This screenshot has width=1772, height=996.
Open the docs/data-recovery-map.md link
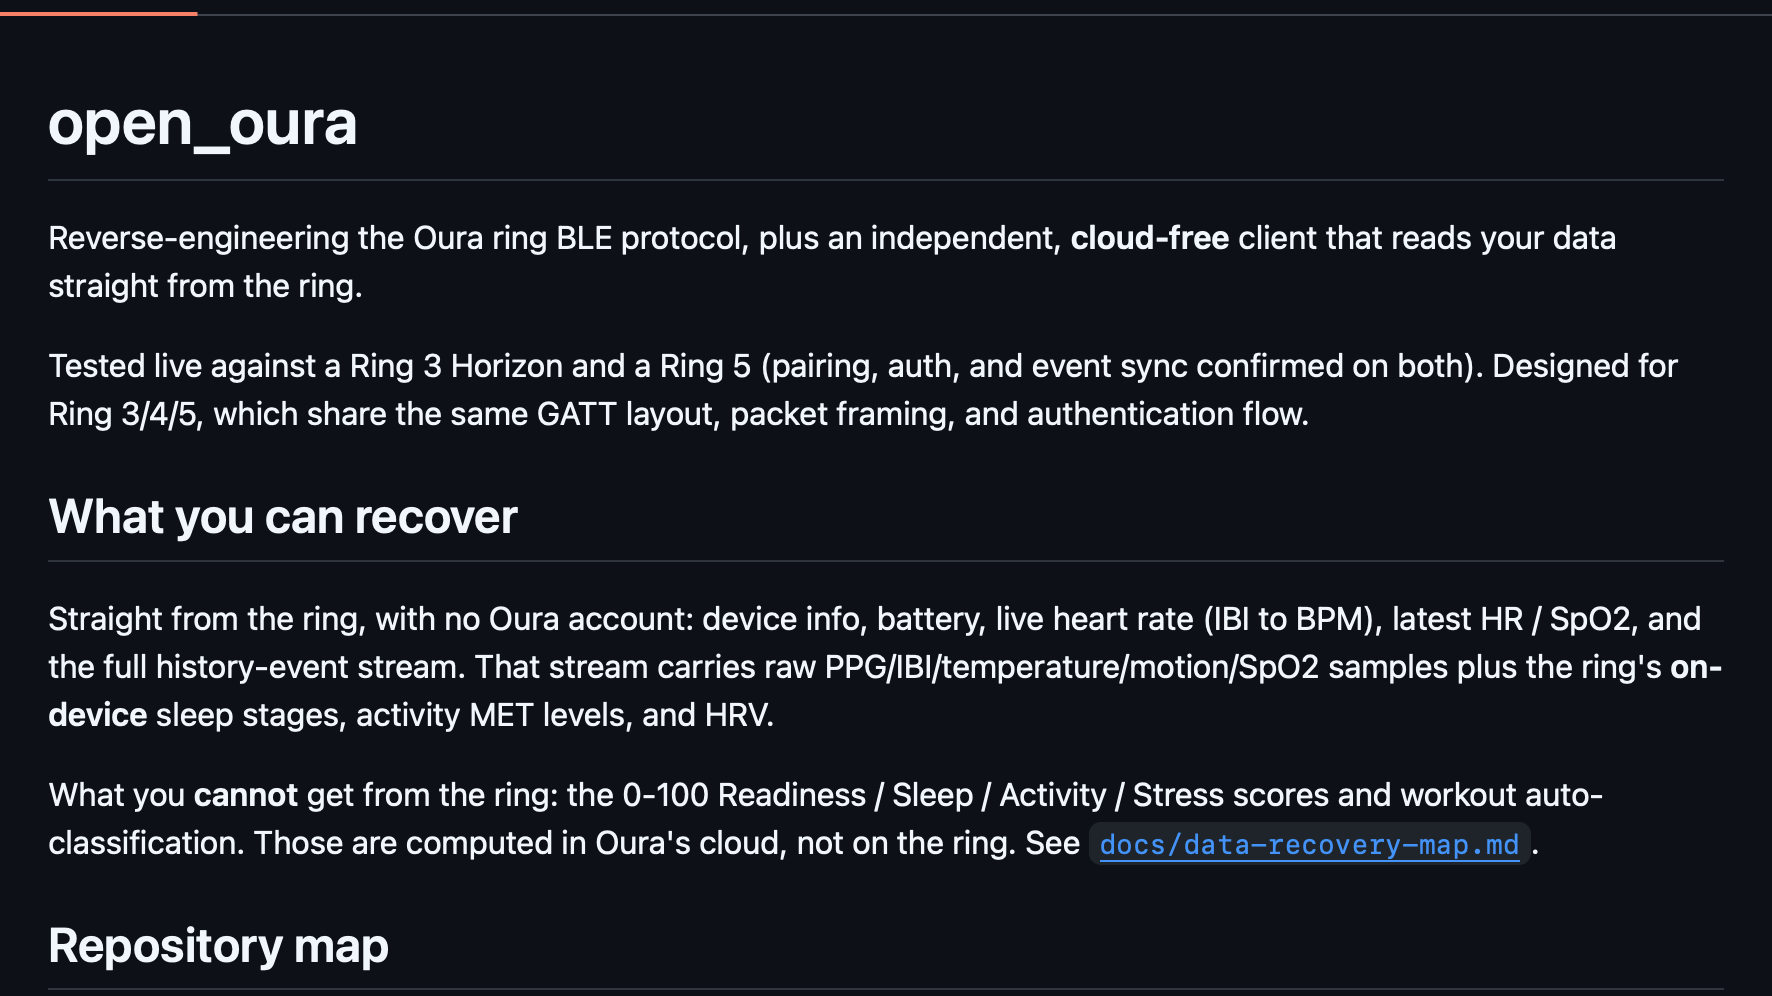point(1309,845)
